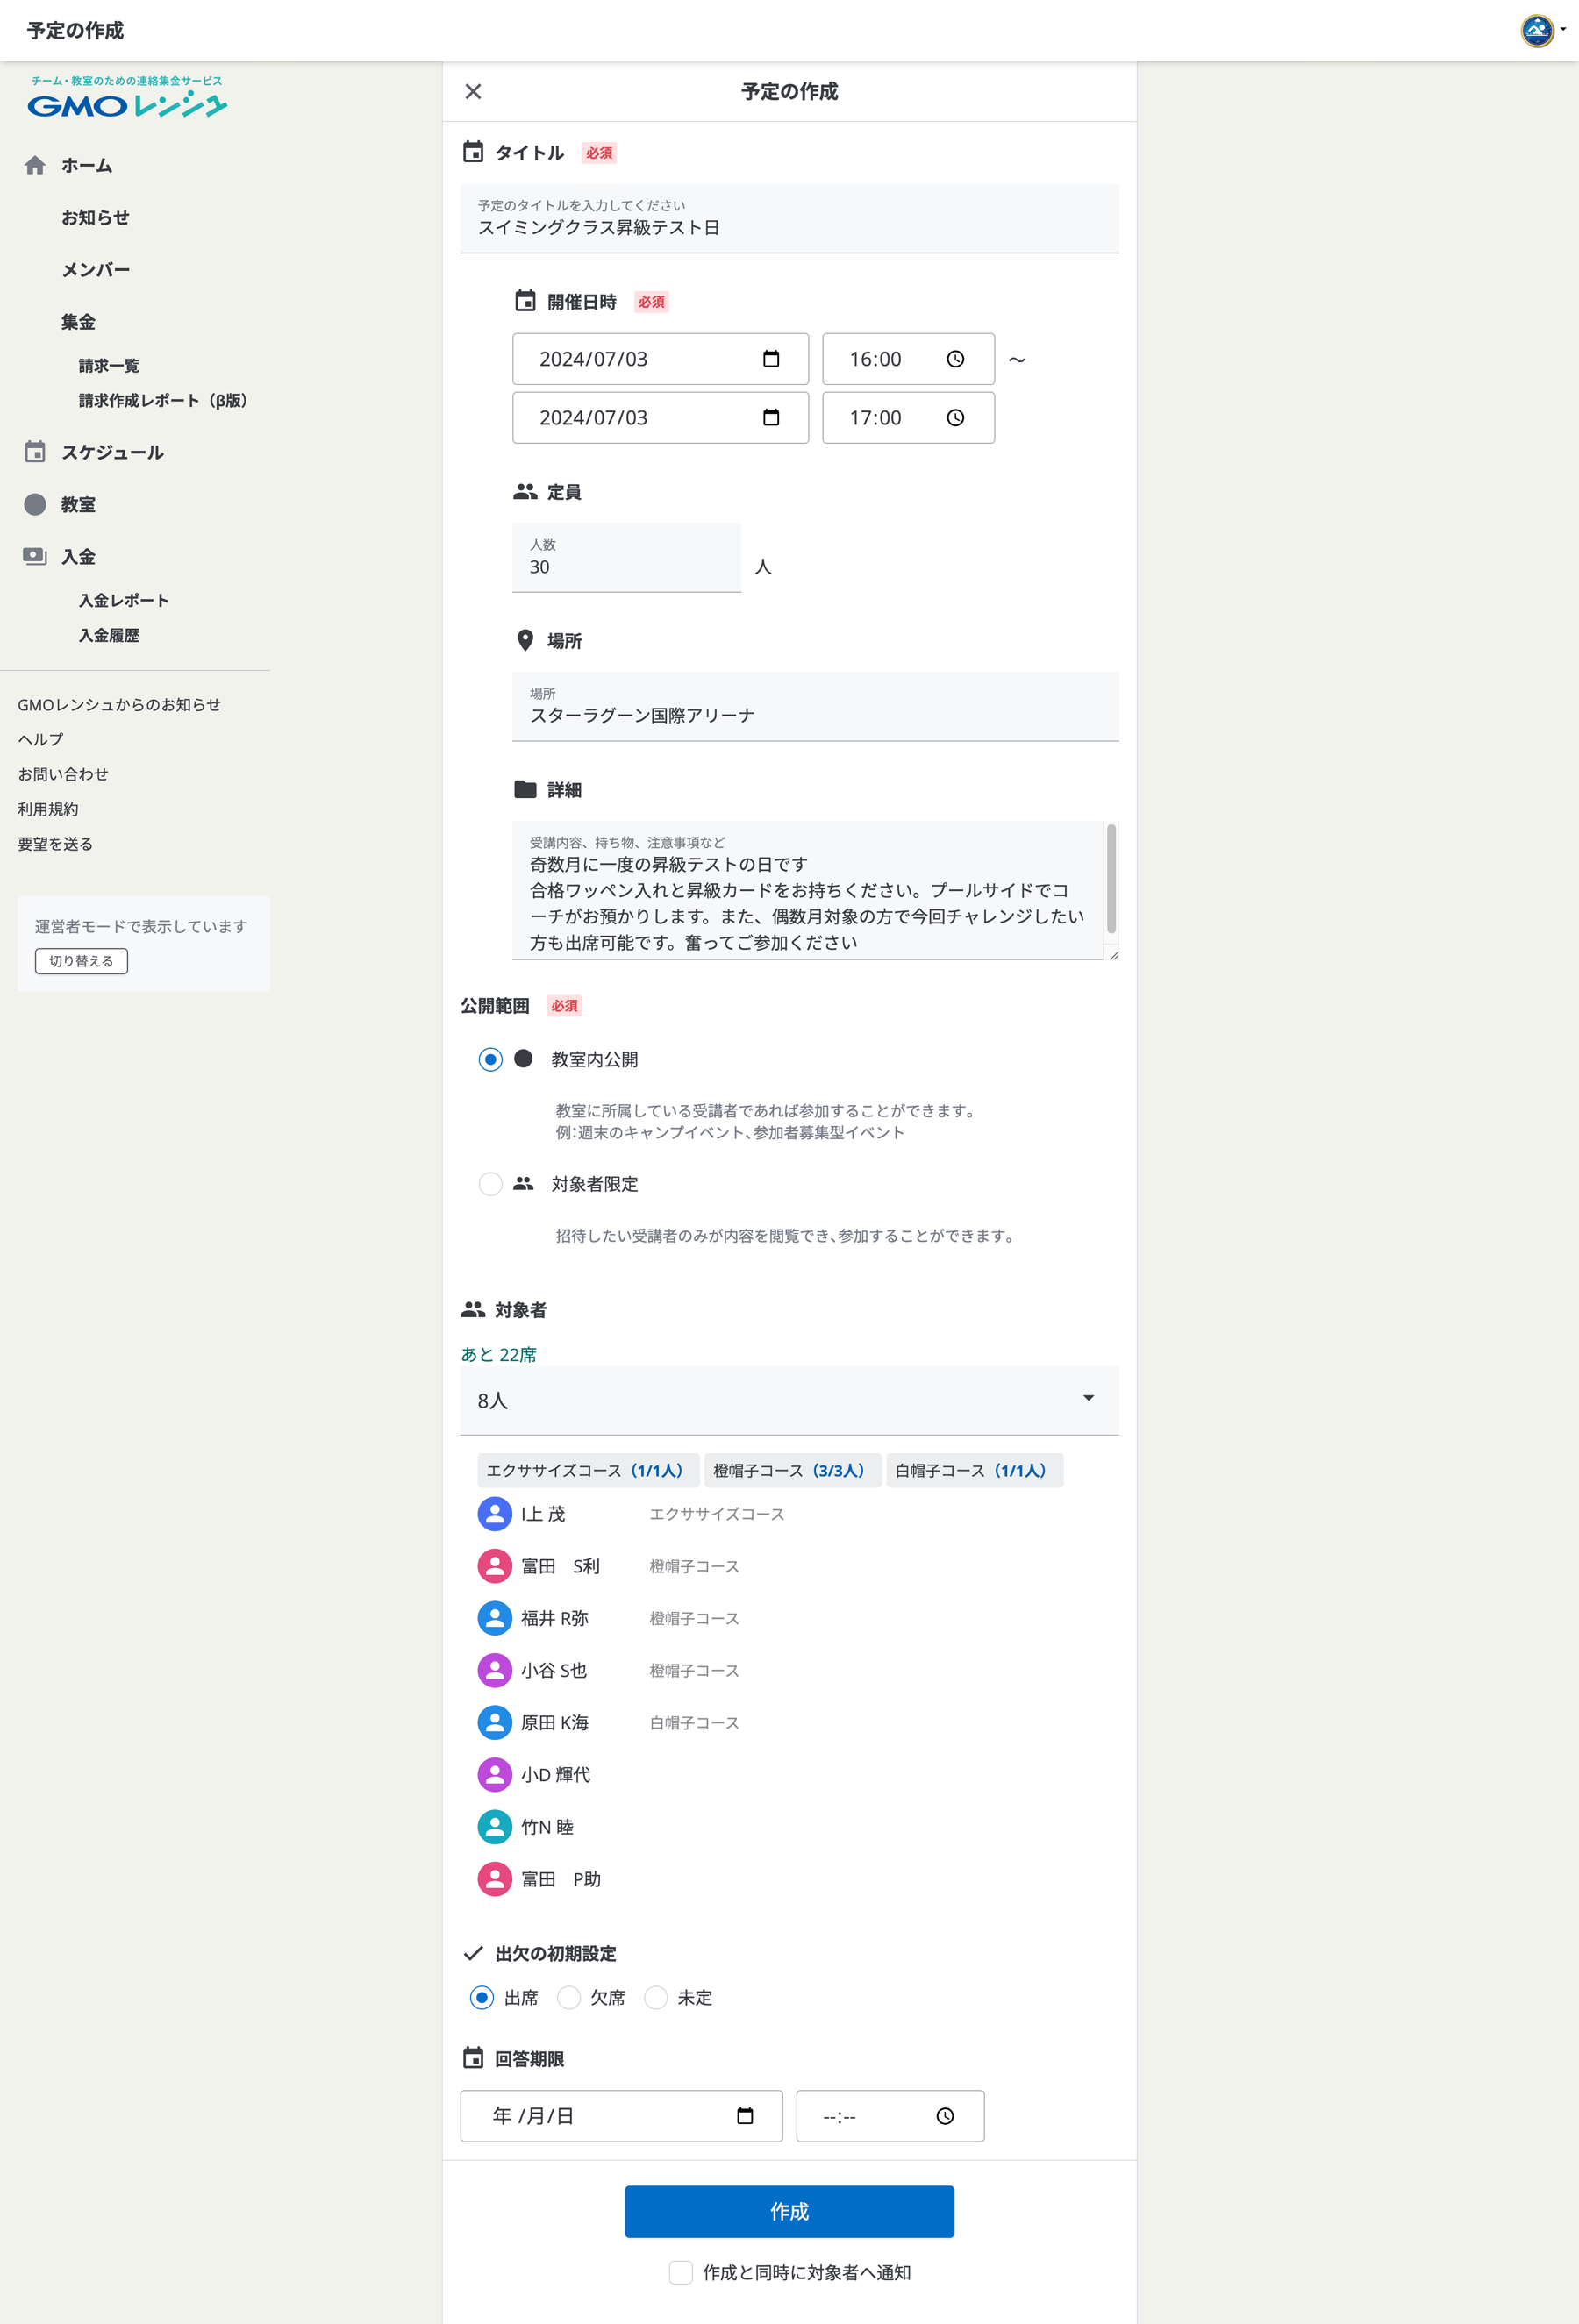
Task: Click the user avatar in the top bar
Action: pyautogui.click(x=1537, y=30)
